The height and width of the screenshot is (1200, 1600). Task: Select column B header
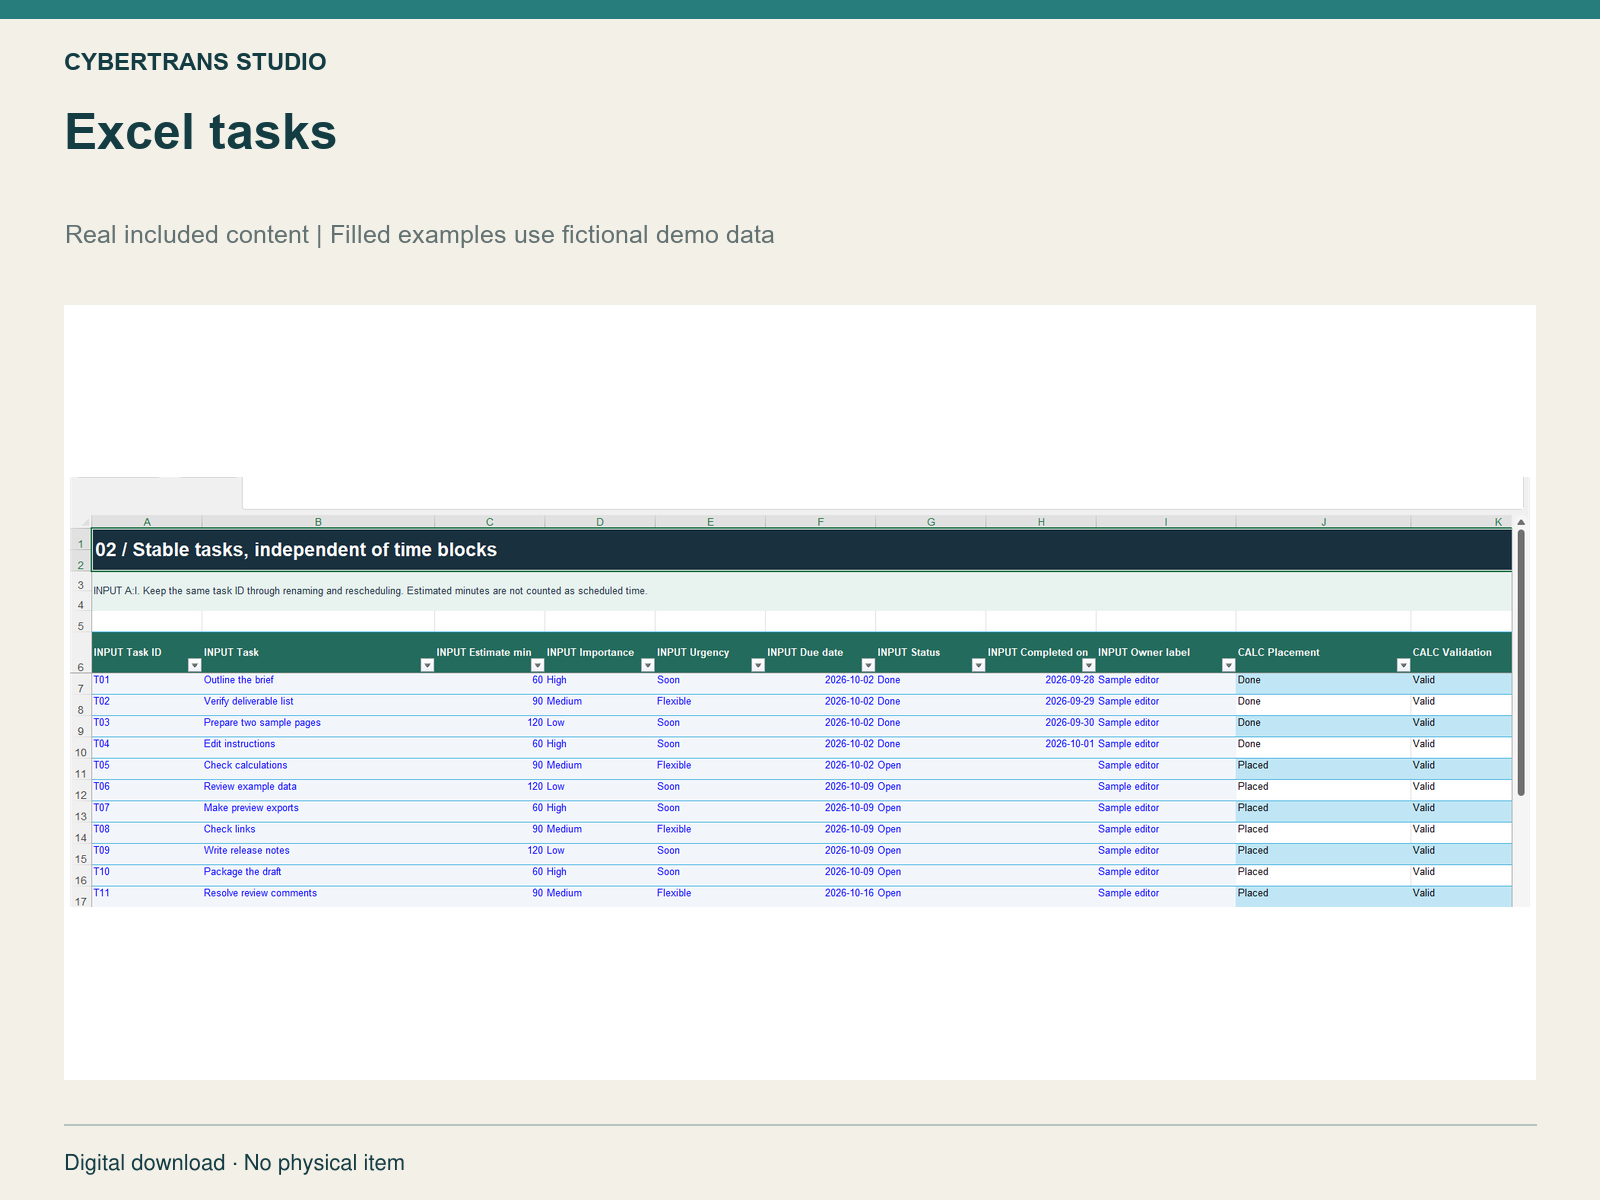(318, 522)
